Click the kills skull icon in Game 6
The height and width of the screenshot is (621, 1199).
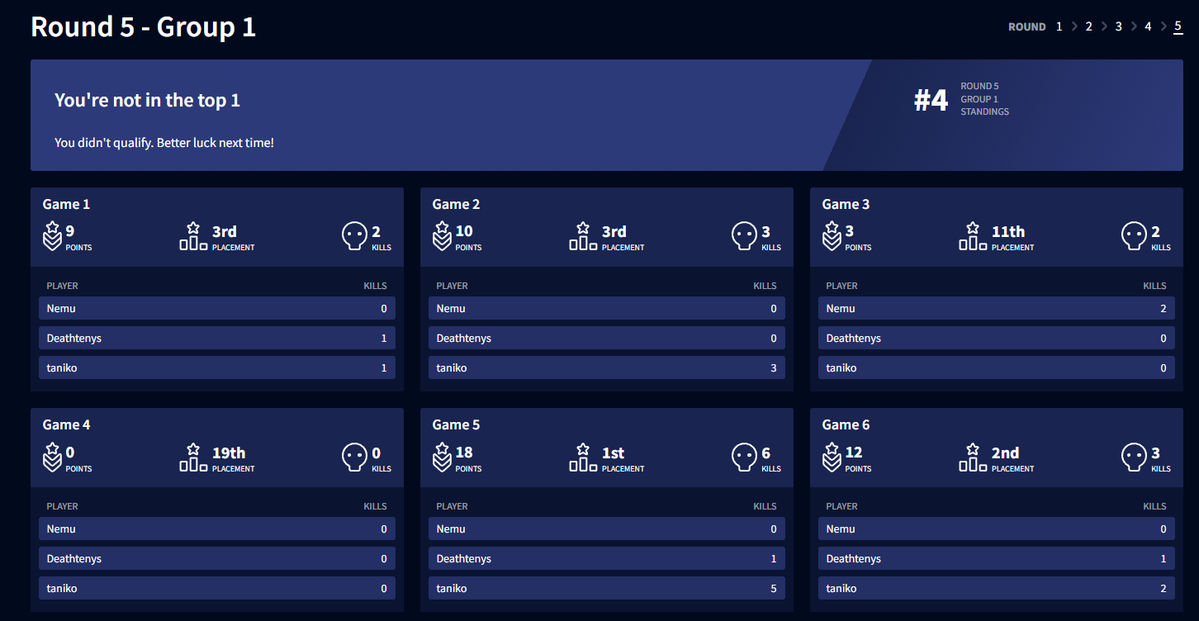coord(1135,457)
